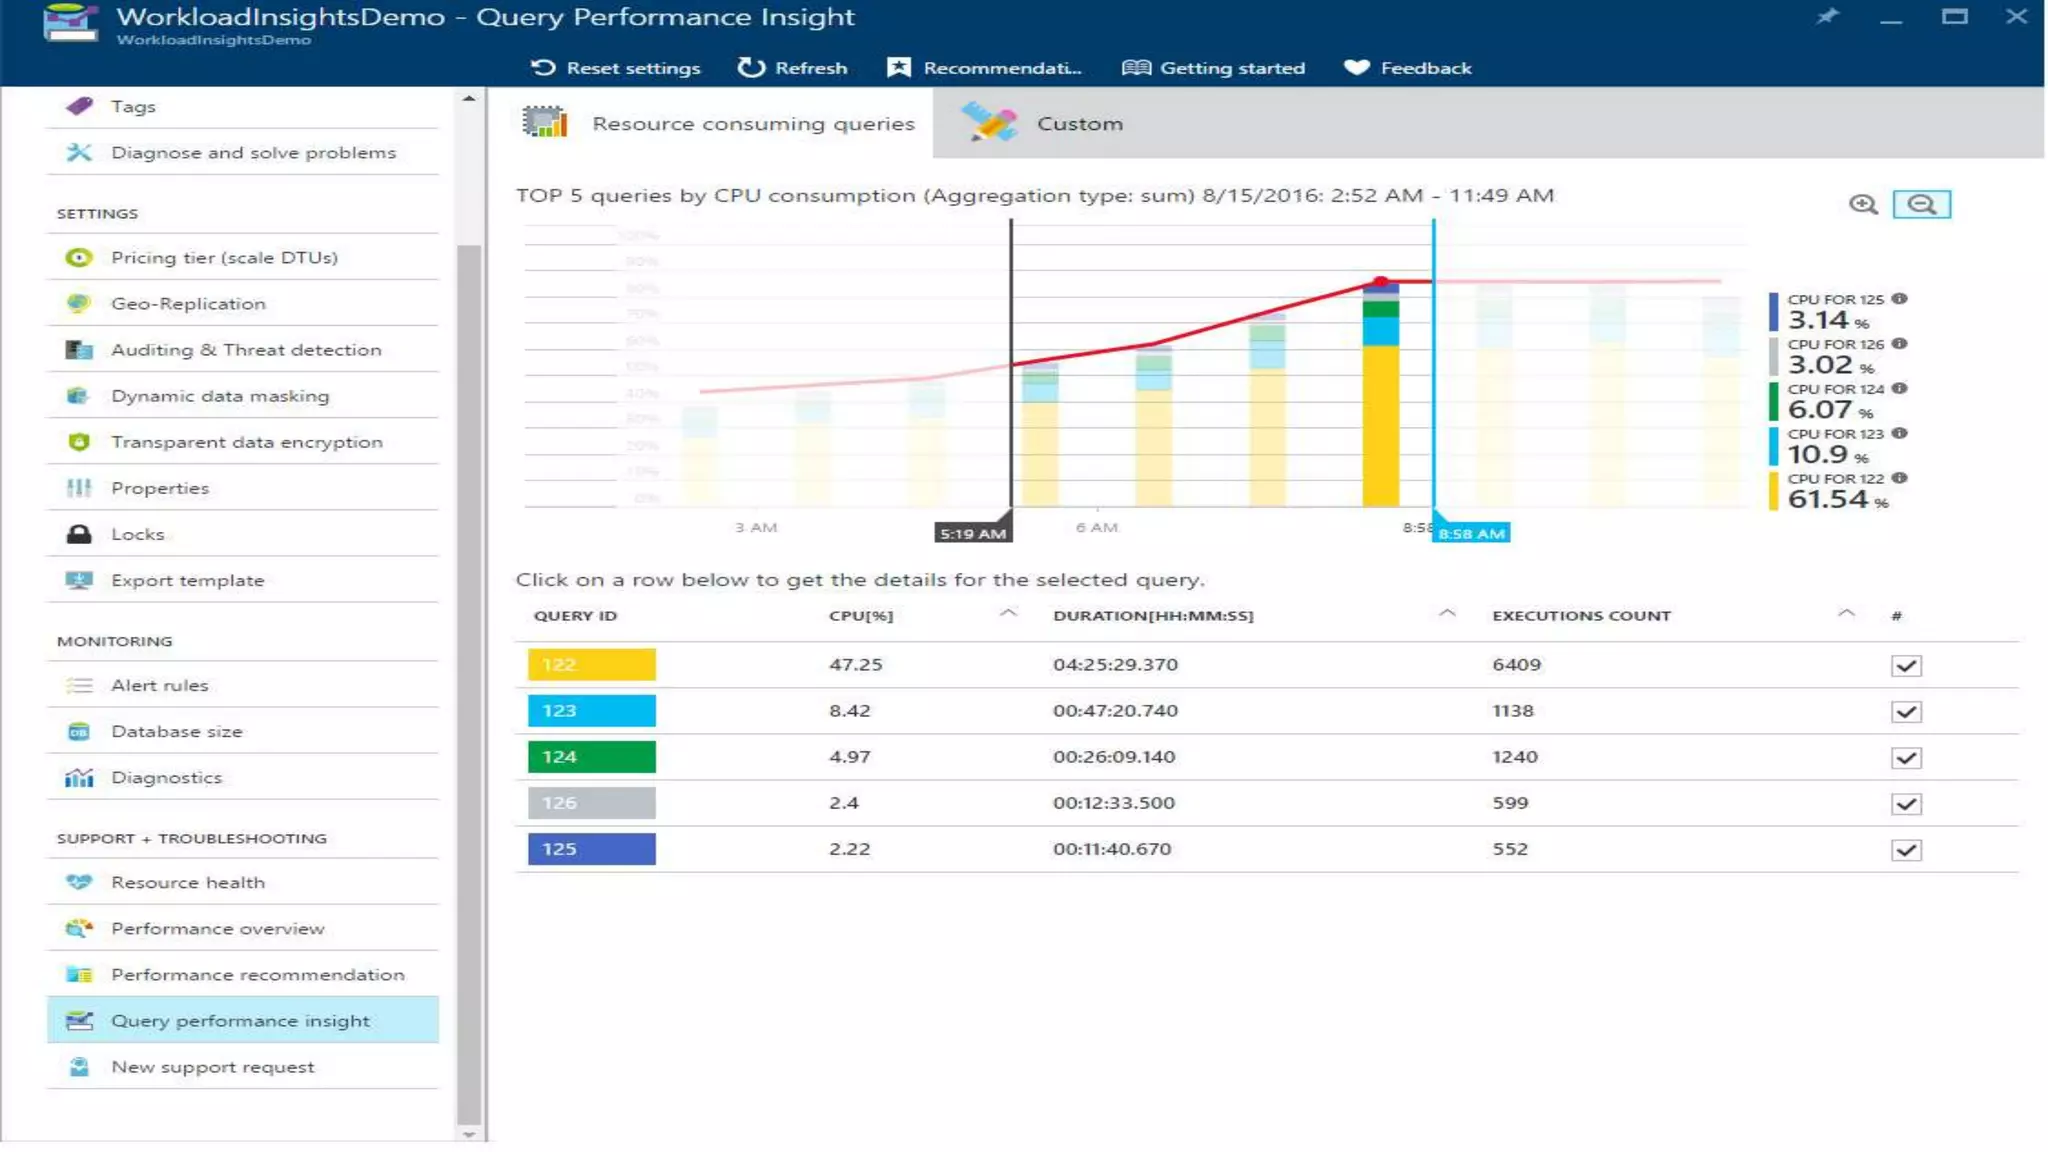Toggle the checkbox for query 126
This screenshot has width=2048, height=1152.
(x=1906, y=804)
